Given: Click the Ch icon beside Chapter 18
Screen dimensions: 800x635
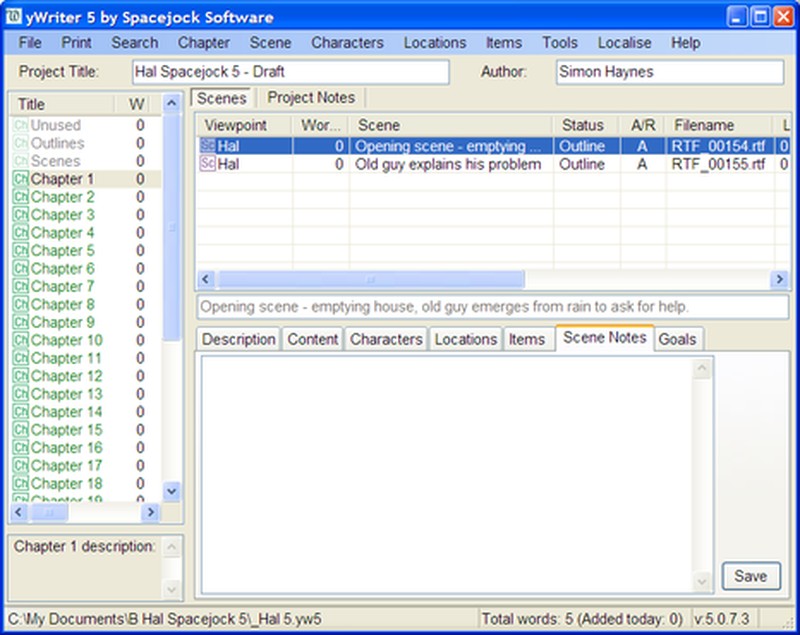Looking at the screenshot, I should tap(21, 483).
